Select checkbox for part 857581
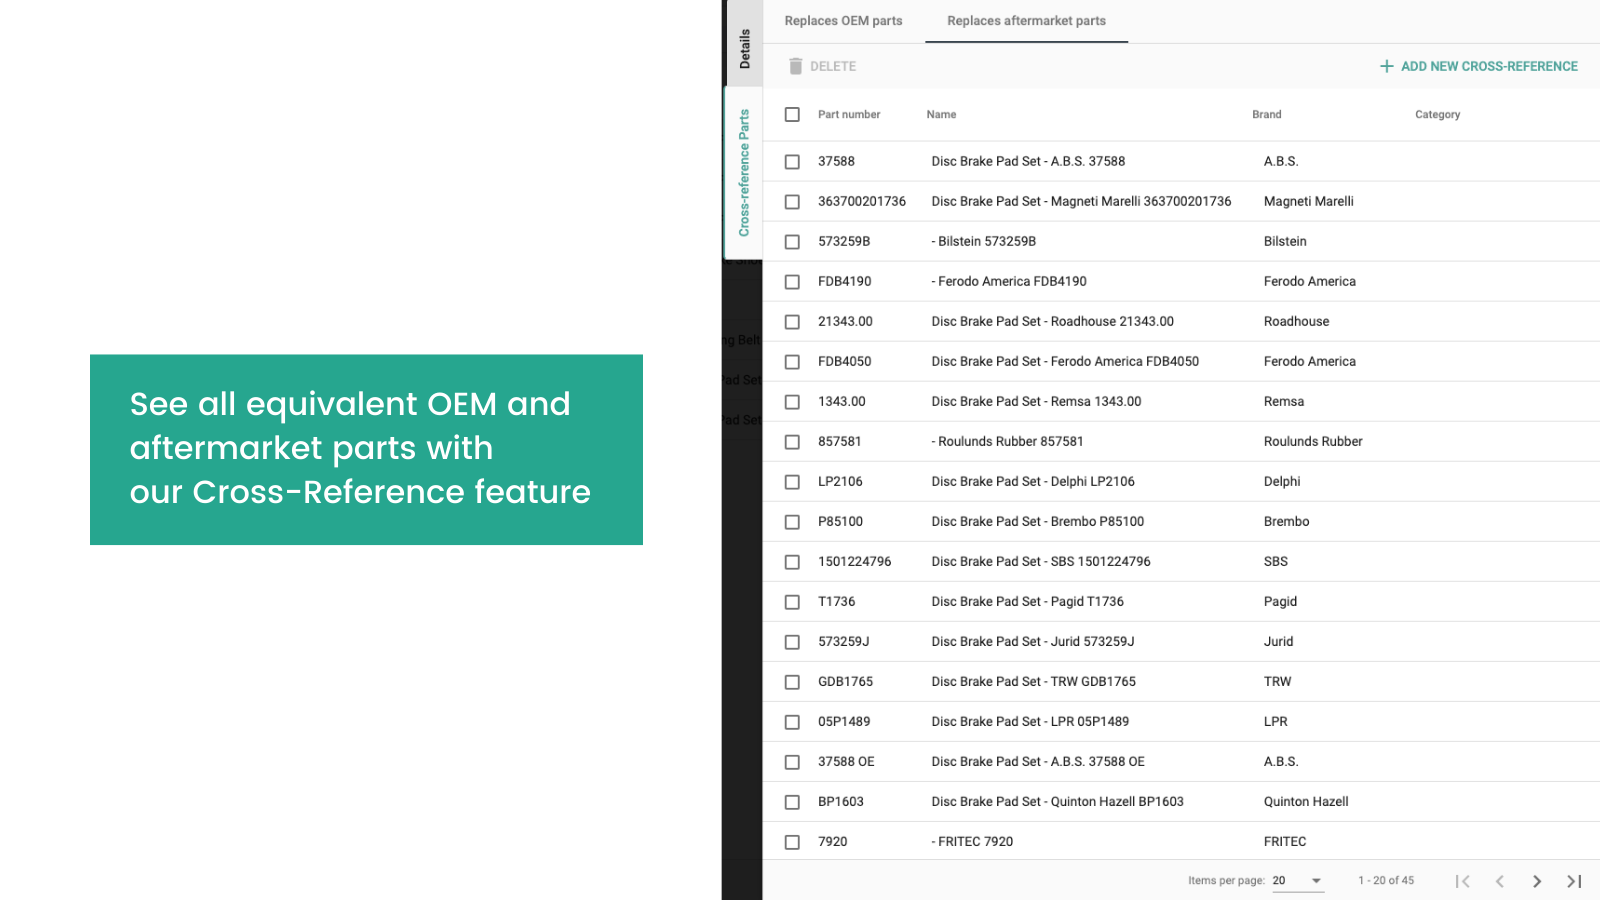 tap(792, 441)
